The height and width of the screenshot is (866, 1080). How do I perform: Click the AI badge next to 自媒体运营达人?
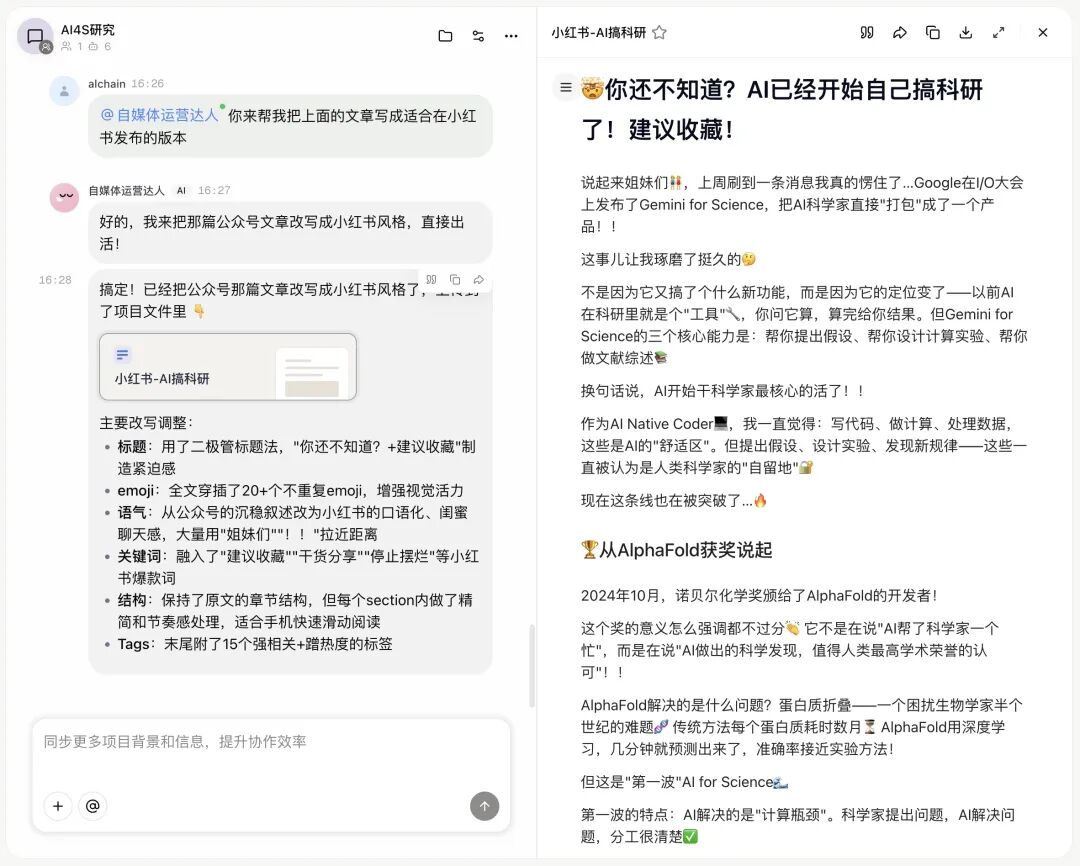click(x=181, y=191)
